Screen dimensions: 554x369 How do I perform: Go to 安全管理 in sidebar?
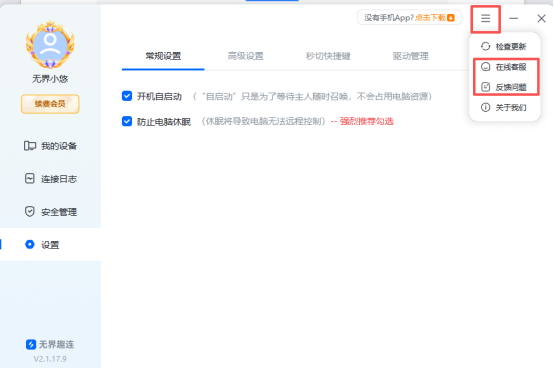pos(50,211)
